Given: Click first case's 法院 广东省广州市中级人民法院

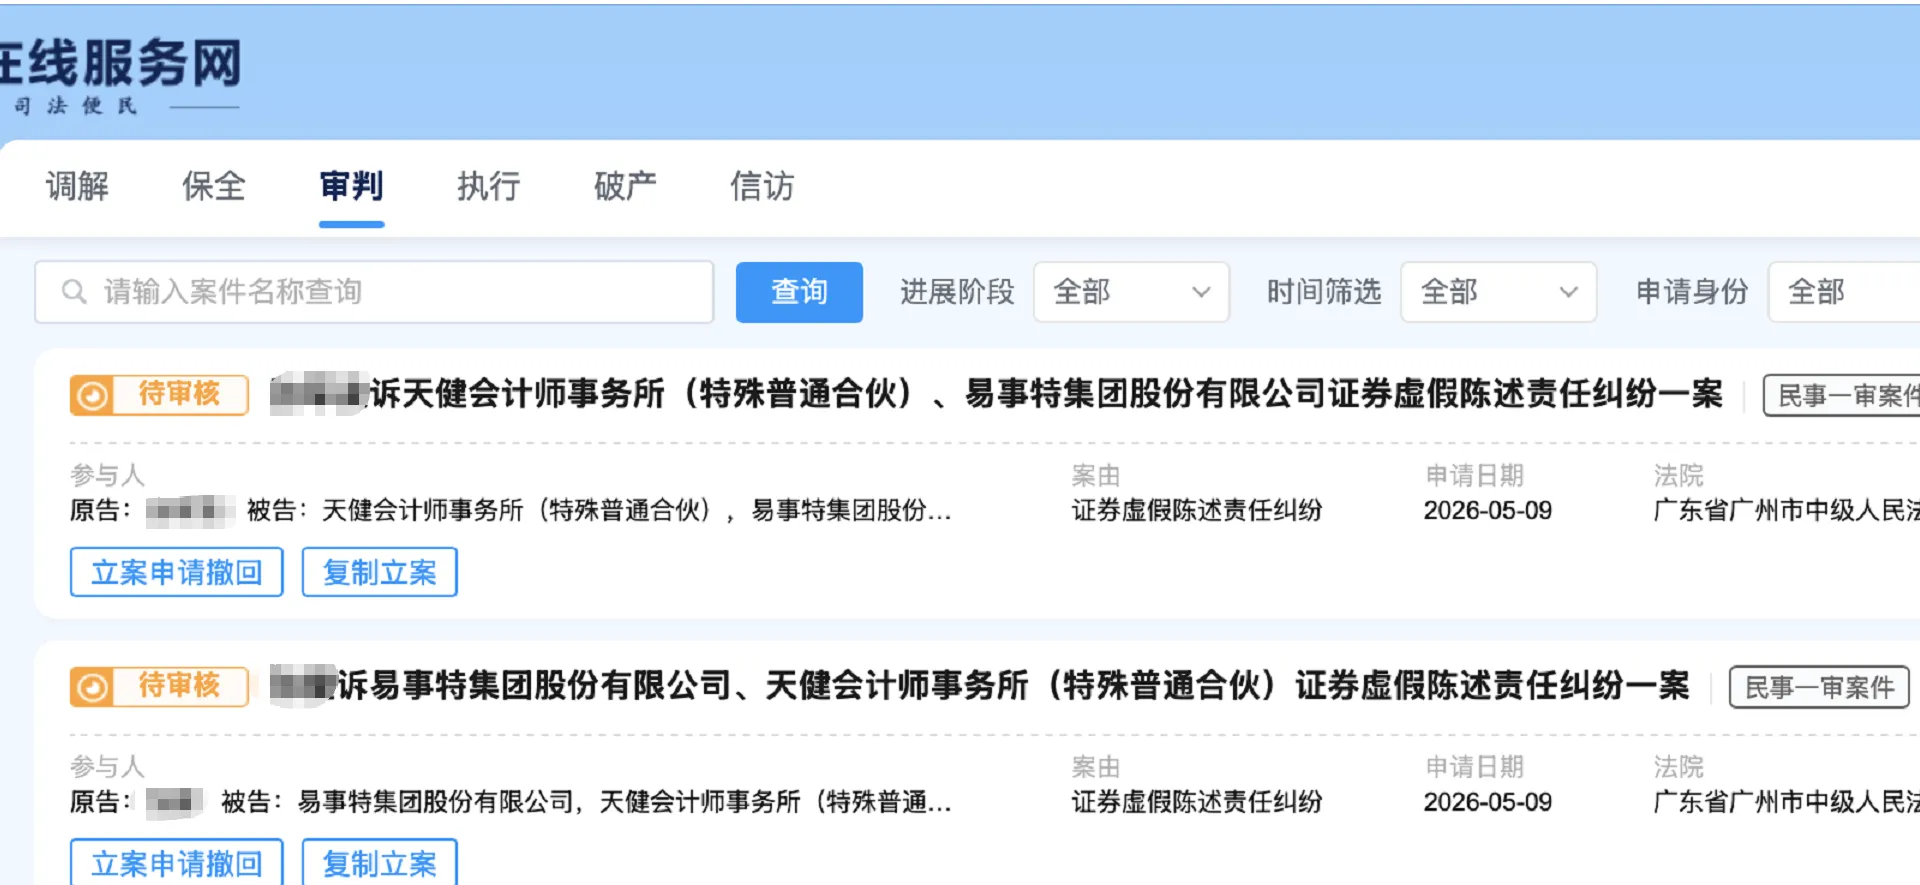Looking at the screenshot, I should click(1786, 511).
